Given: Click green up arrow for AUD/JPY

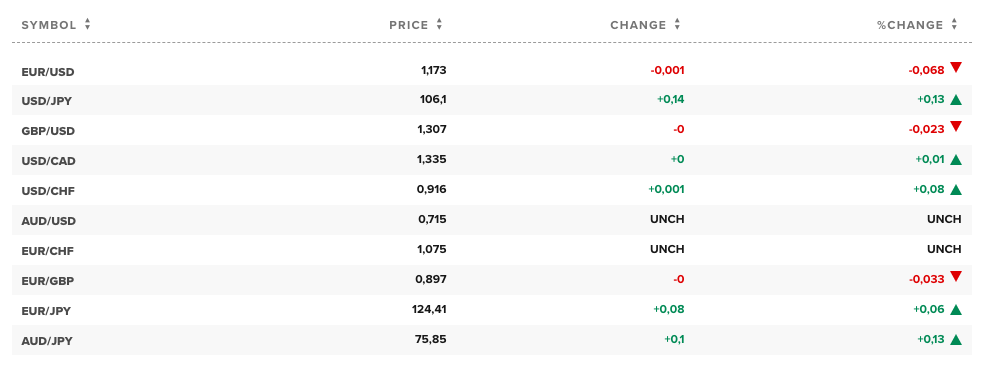Looking at the screenshot, I should click(x=956, y=340).
